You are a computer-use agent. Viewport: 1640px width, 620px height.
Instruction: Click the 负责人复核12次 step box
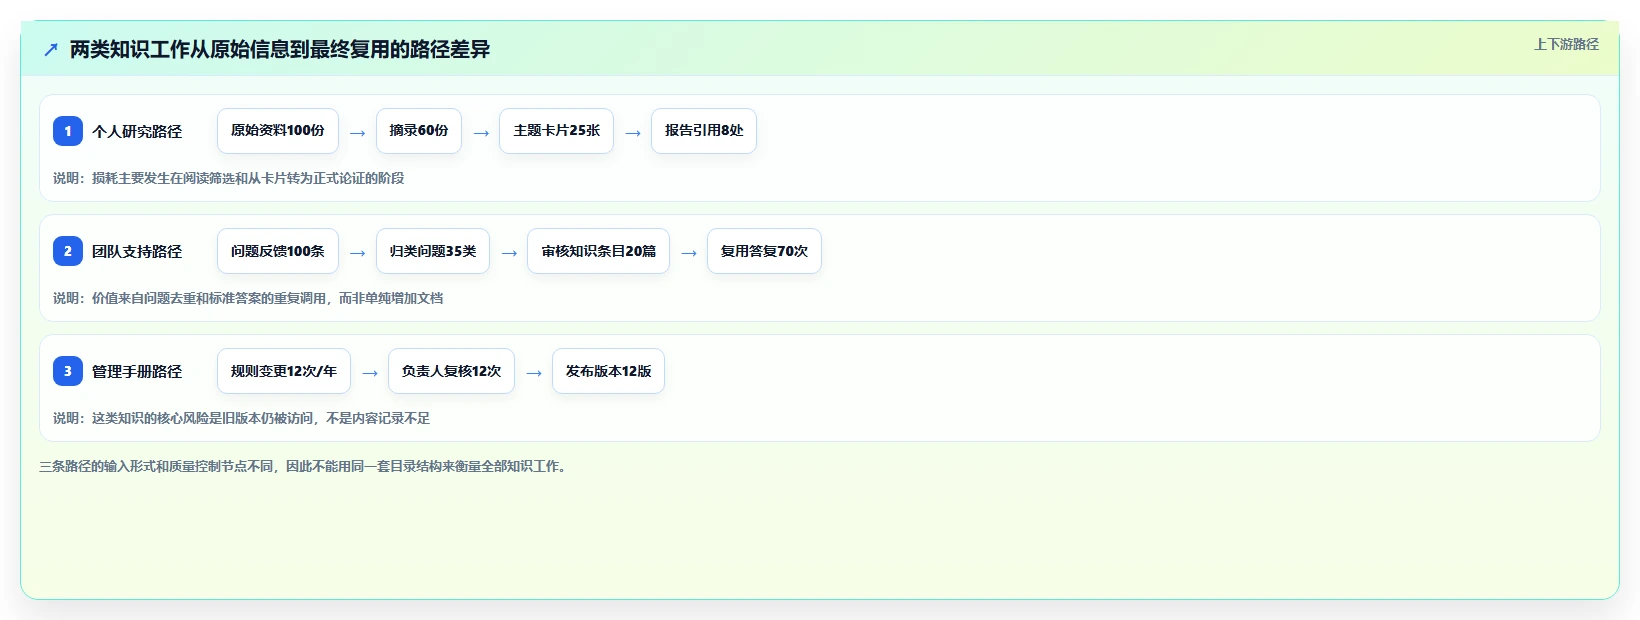click(451, 371)
